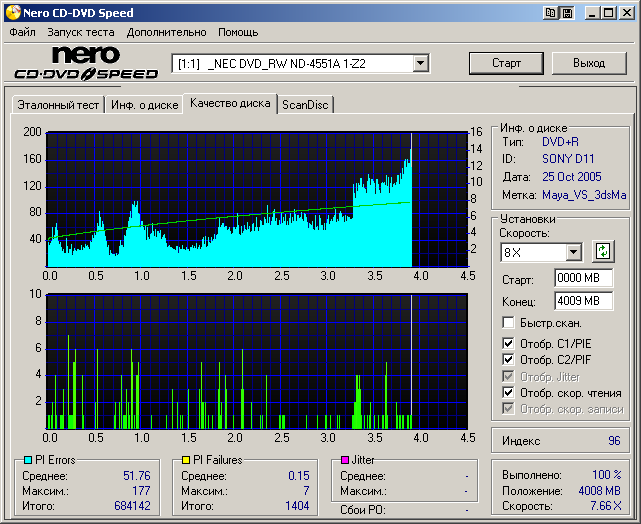Screen dimensions: 641x524
Task: Click the save floppy disk icon
Action: [x=567, y=13]
